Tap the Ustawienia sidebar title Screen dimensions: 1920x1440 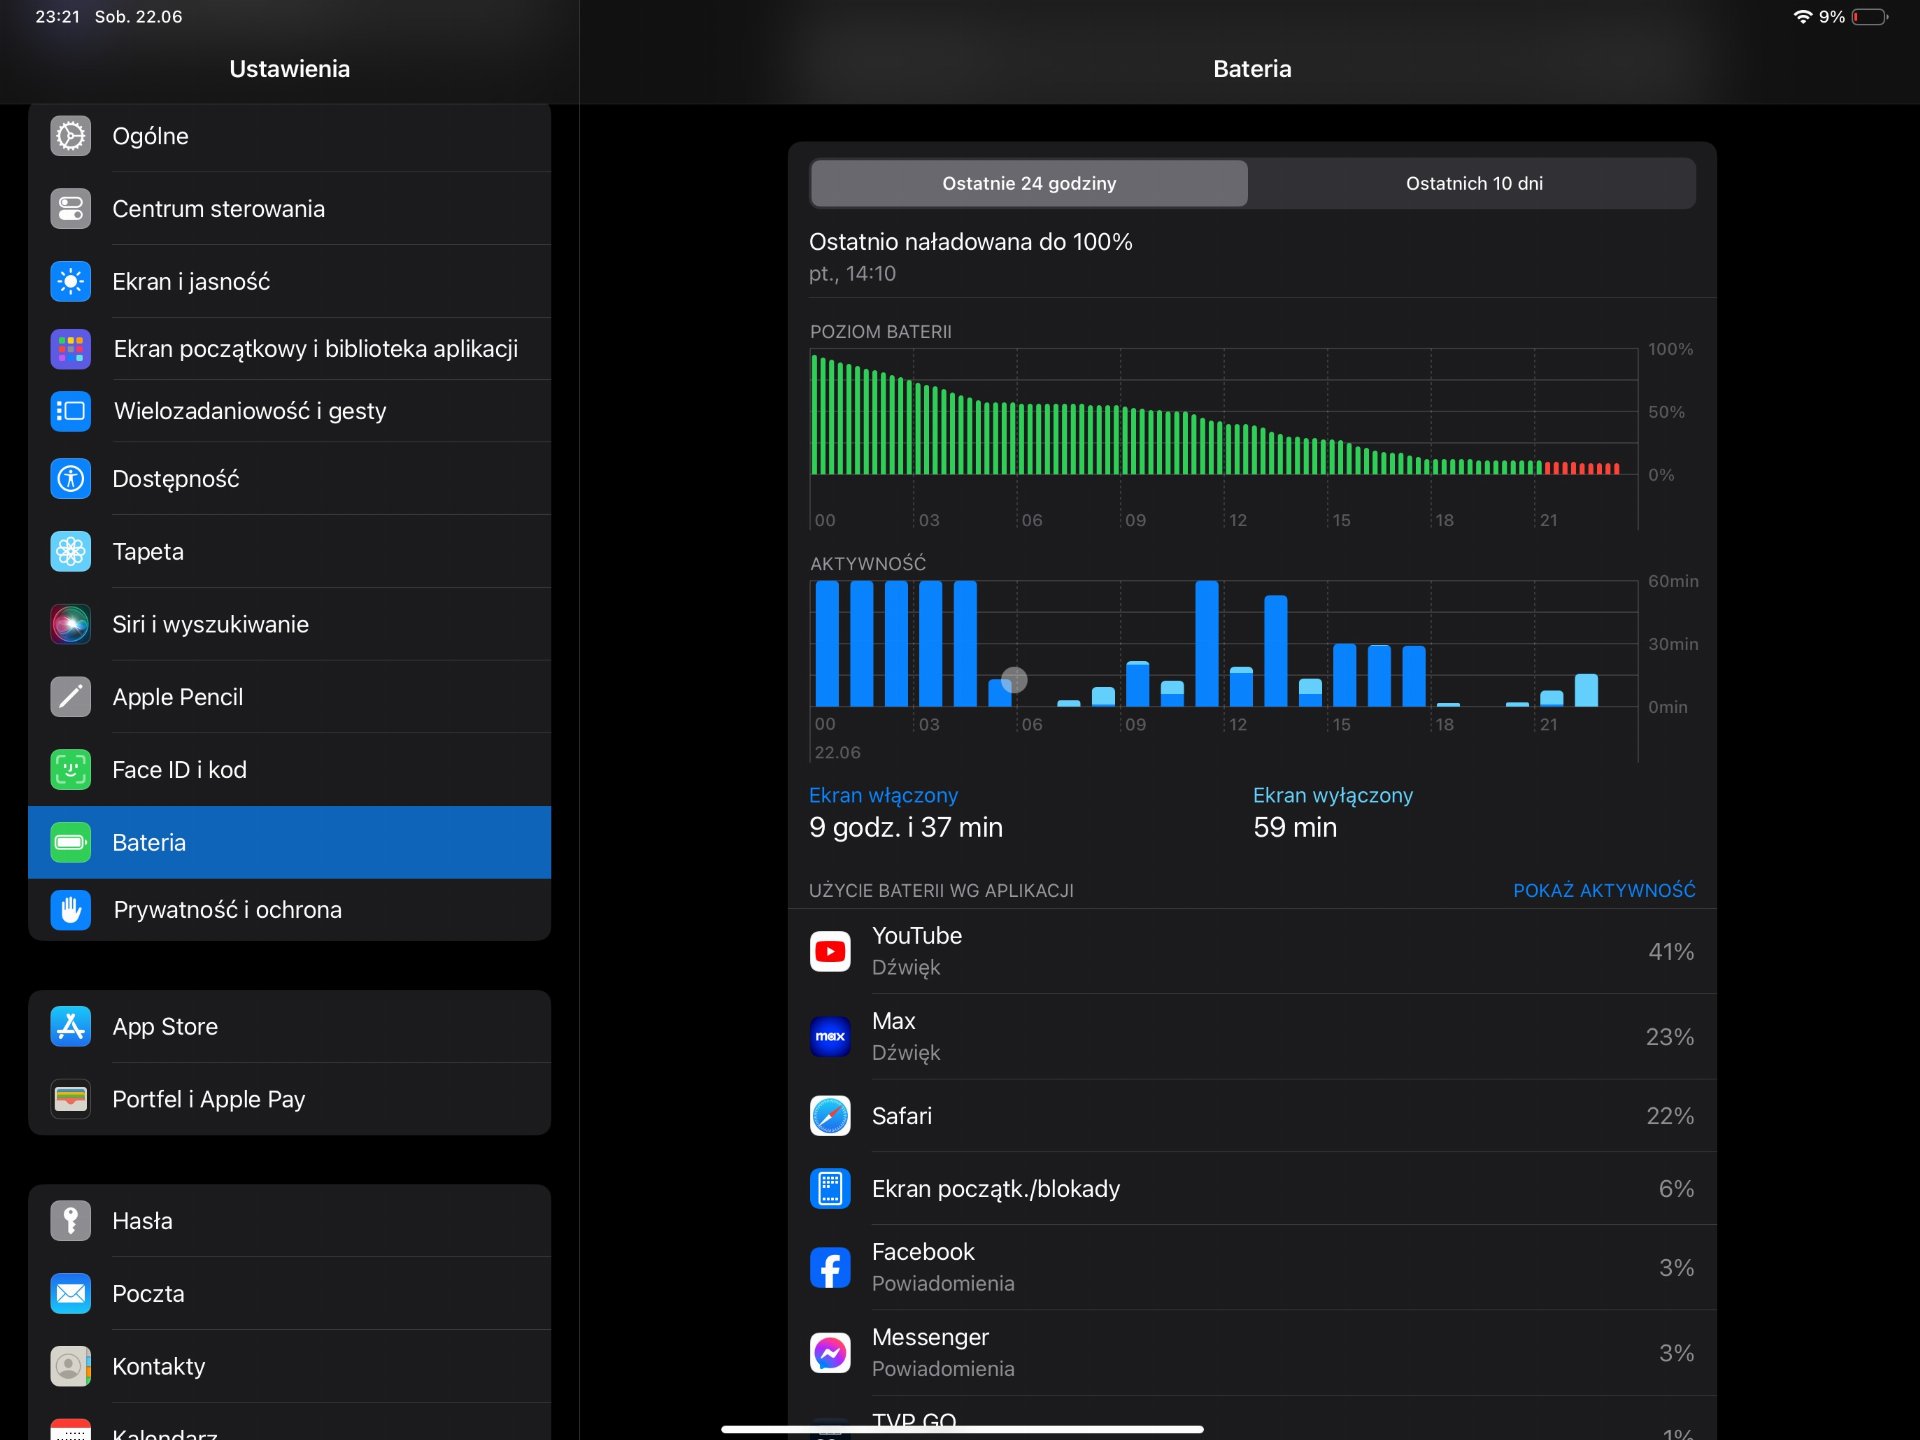coord(290,69)
